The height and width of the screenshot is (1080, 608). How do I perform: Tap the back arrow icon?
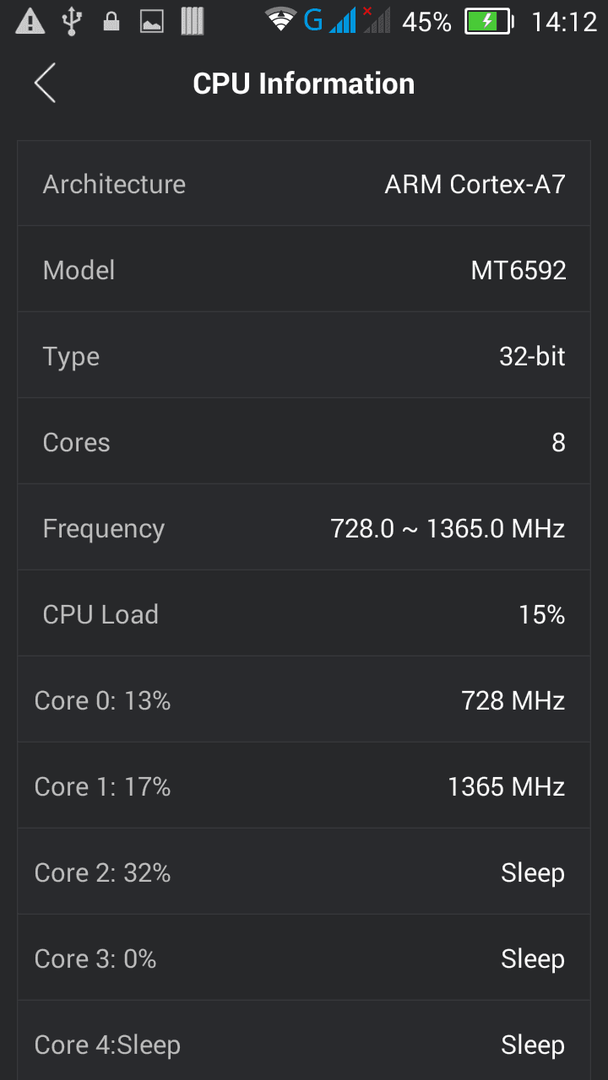pyautogui.click(x=45, y=83)
